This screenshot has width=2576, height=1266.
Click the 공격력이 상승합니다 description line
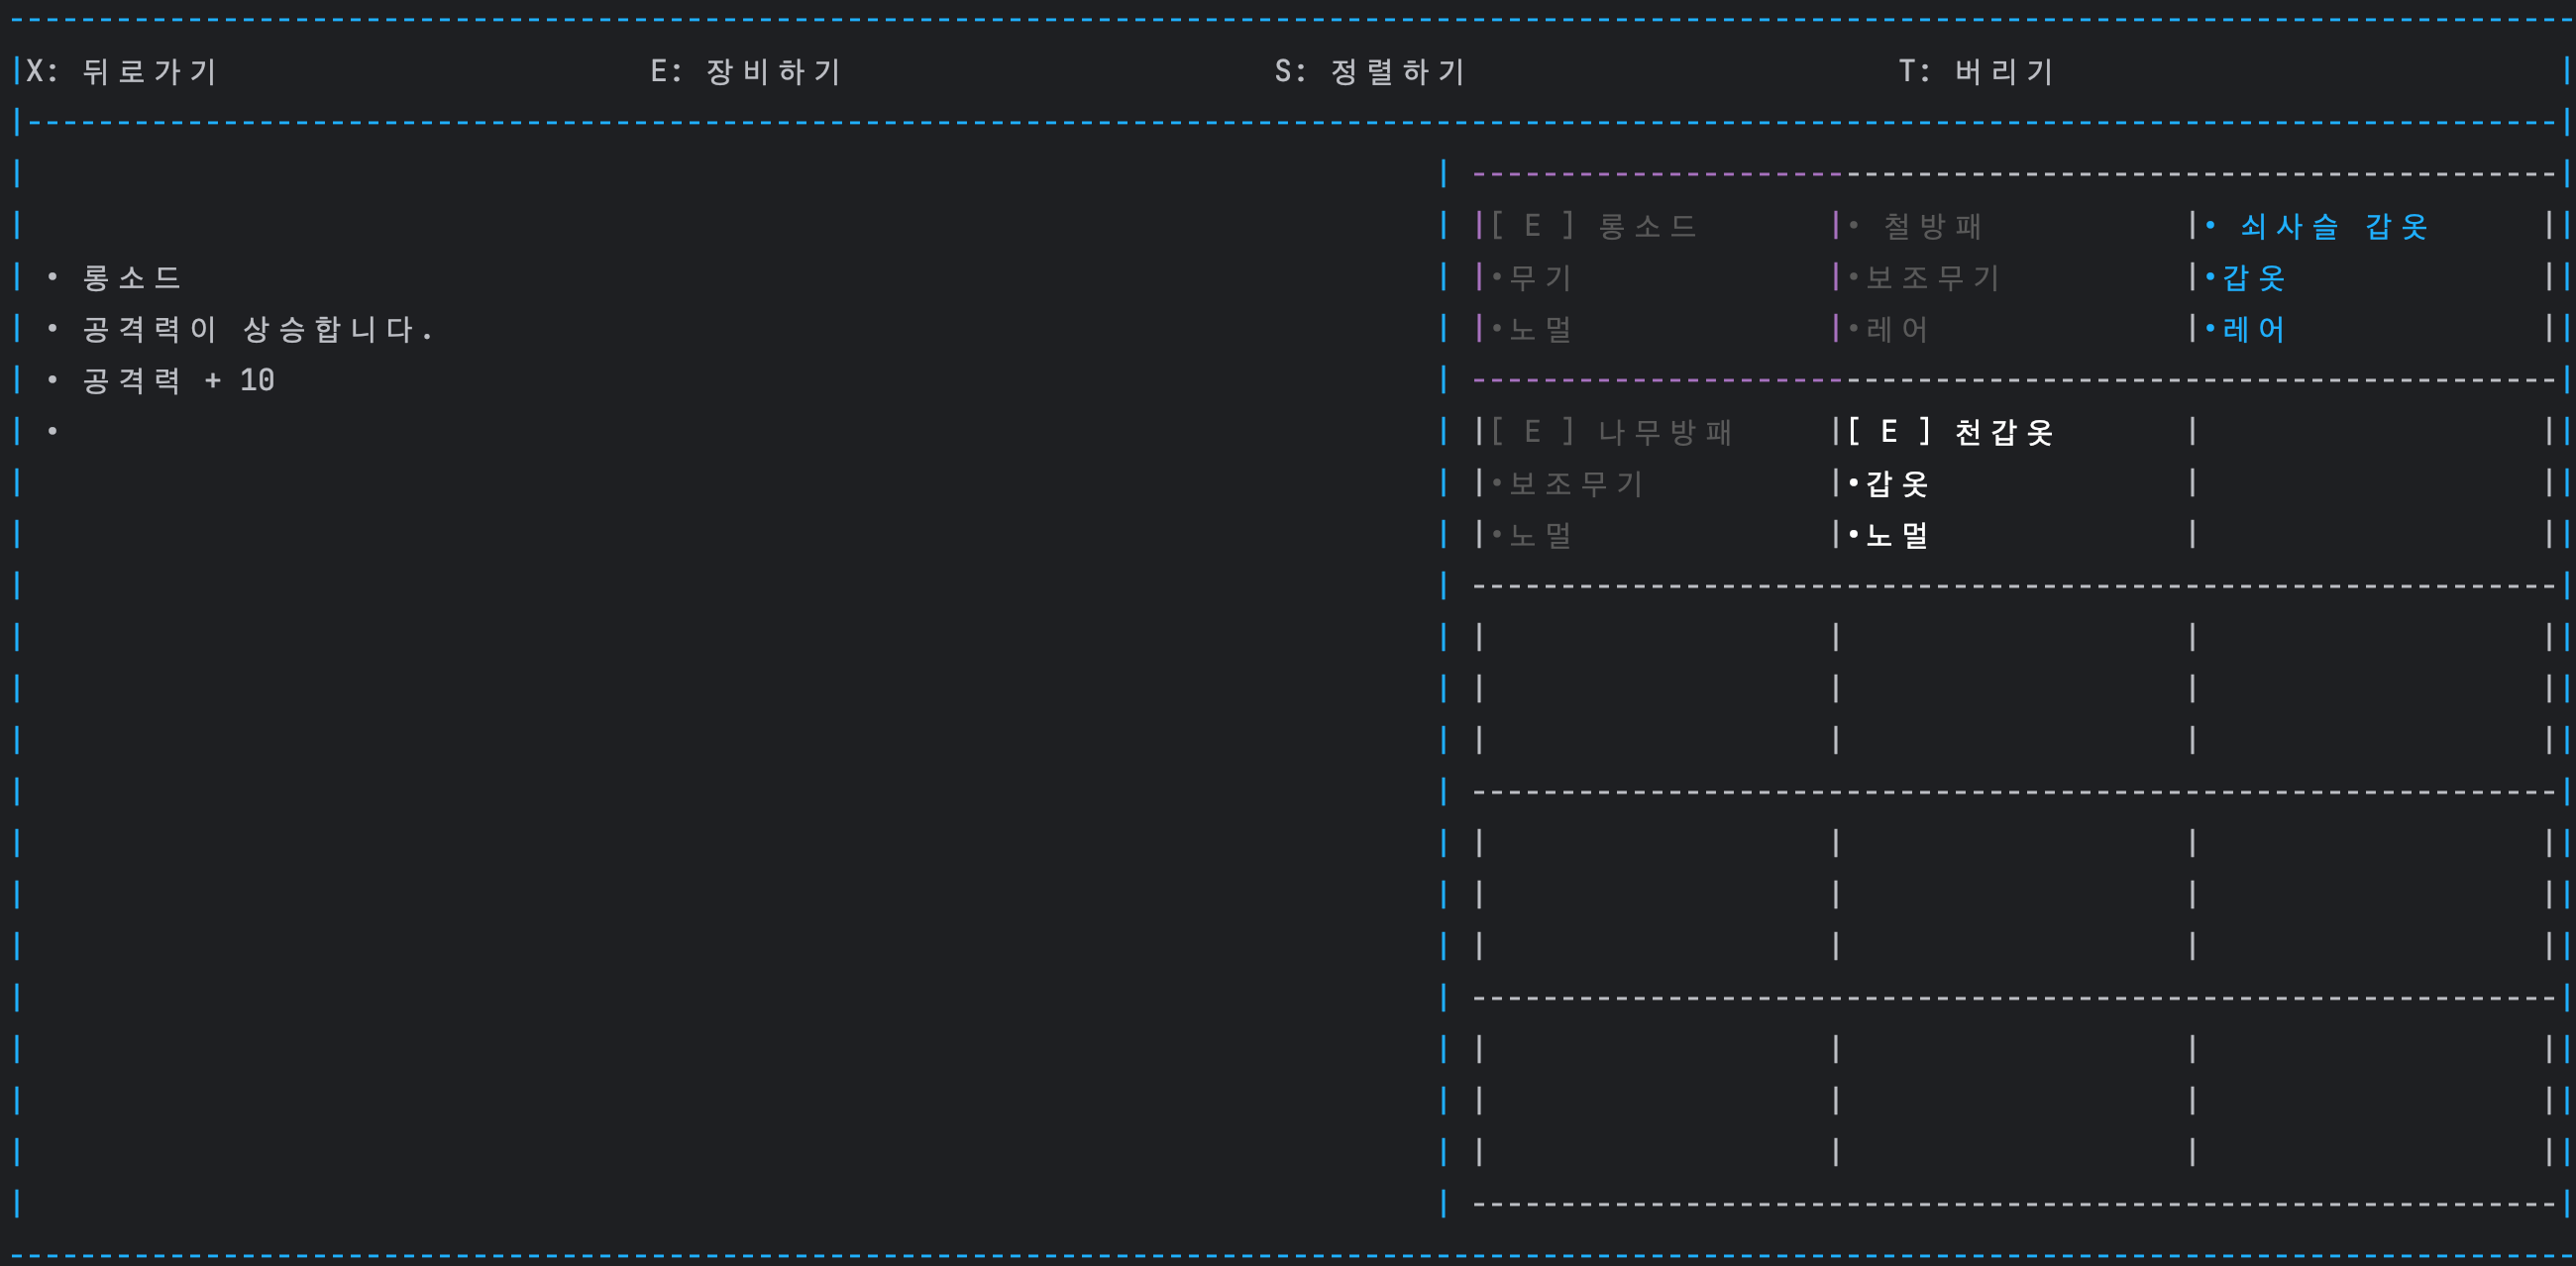pos(257,329)
